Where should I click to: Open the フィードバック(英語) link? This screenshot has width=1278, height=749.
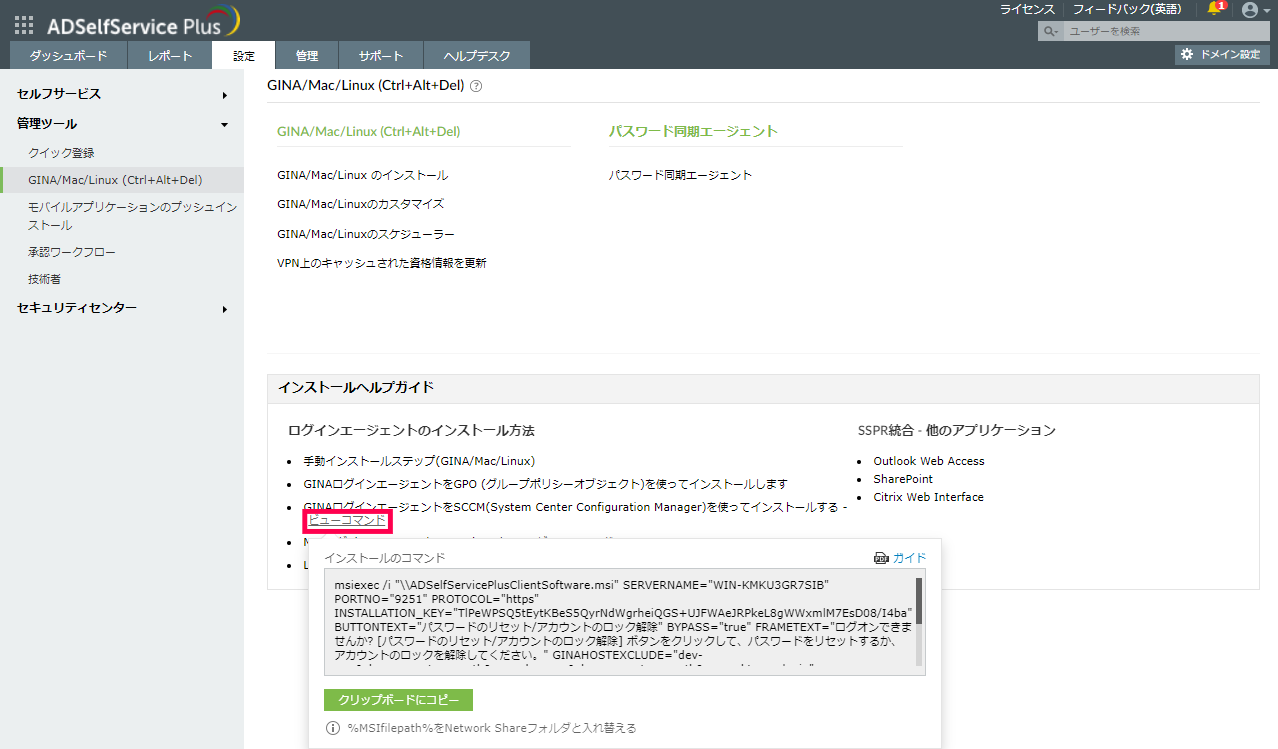1127,9
